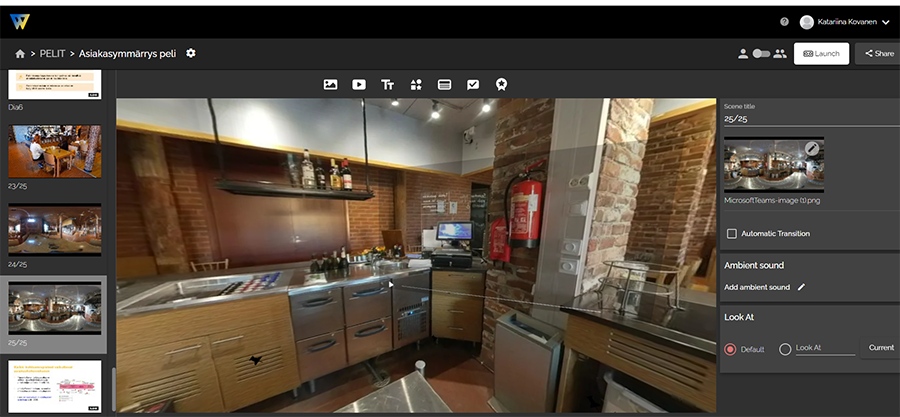The image size is (900, 417).
Task: Click the Share button
Action: (x=878, y=54)
